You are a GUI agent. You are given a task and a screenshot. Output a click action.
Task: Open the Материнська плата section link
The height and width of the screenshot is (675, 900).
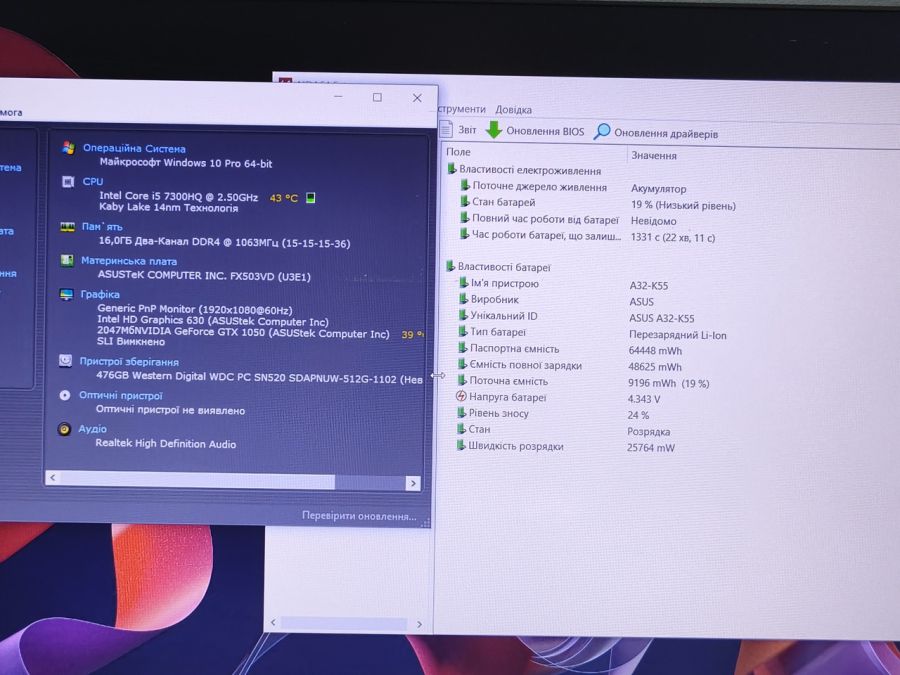pos(129,261)
